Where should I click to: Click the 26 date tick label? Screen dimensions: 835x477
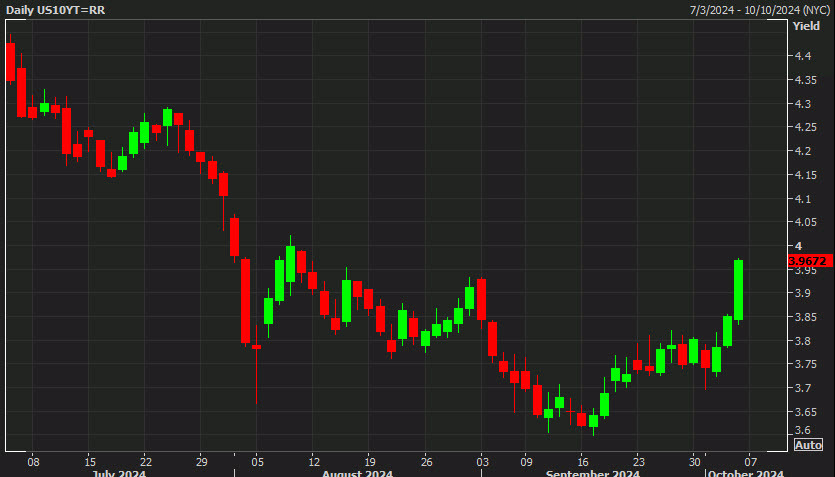point(426,462)
